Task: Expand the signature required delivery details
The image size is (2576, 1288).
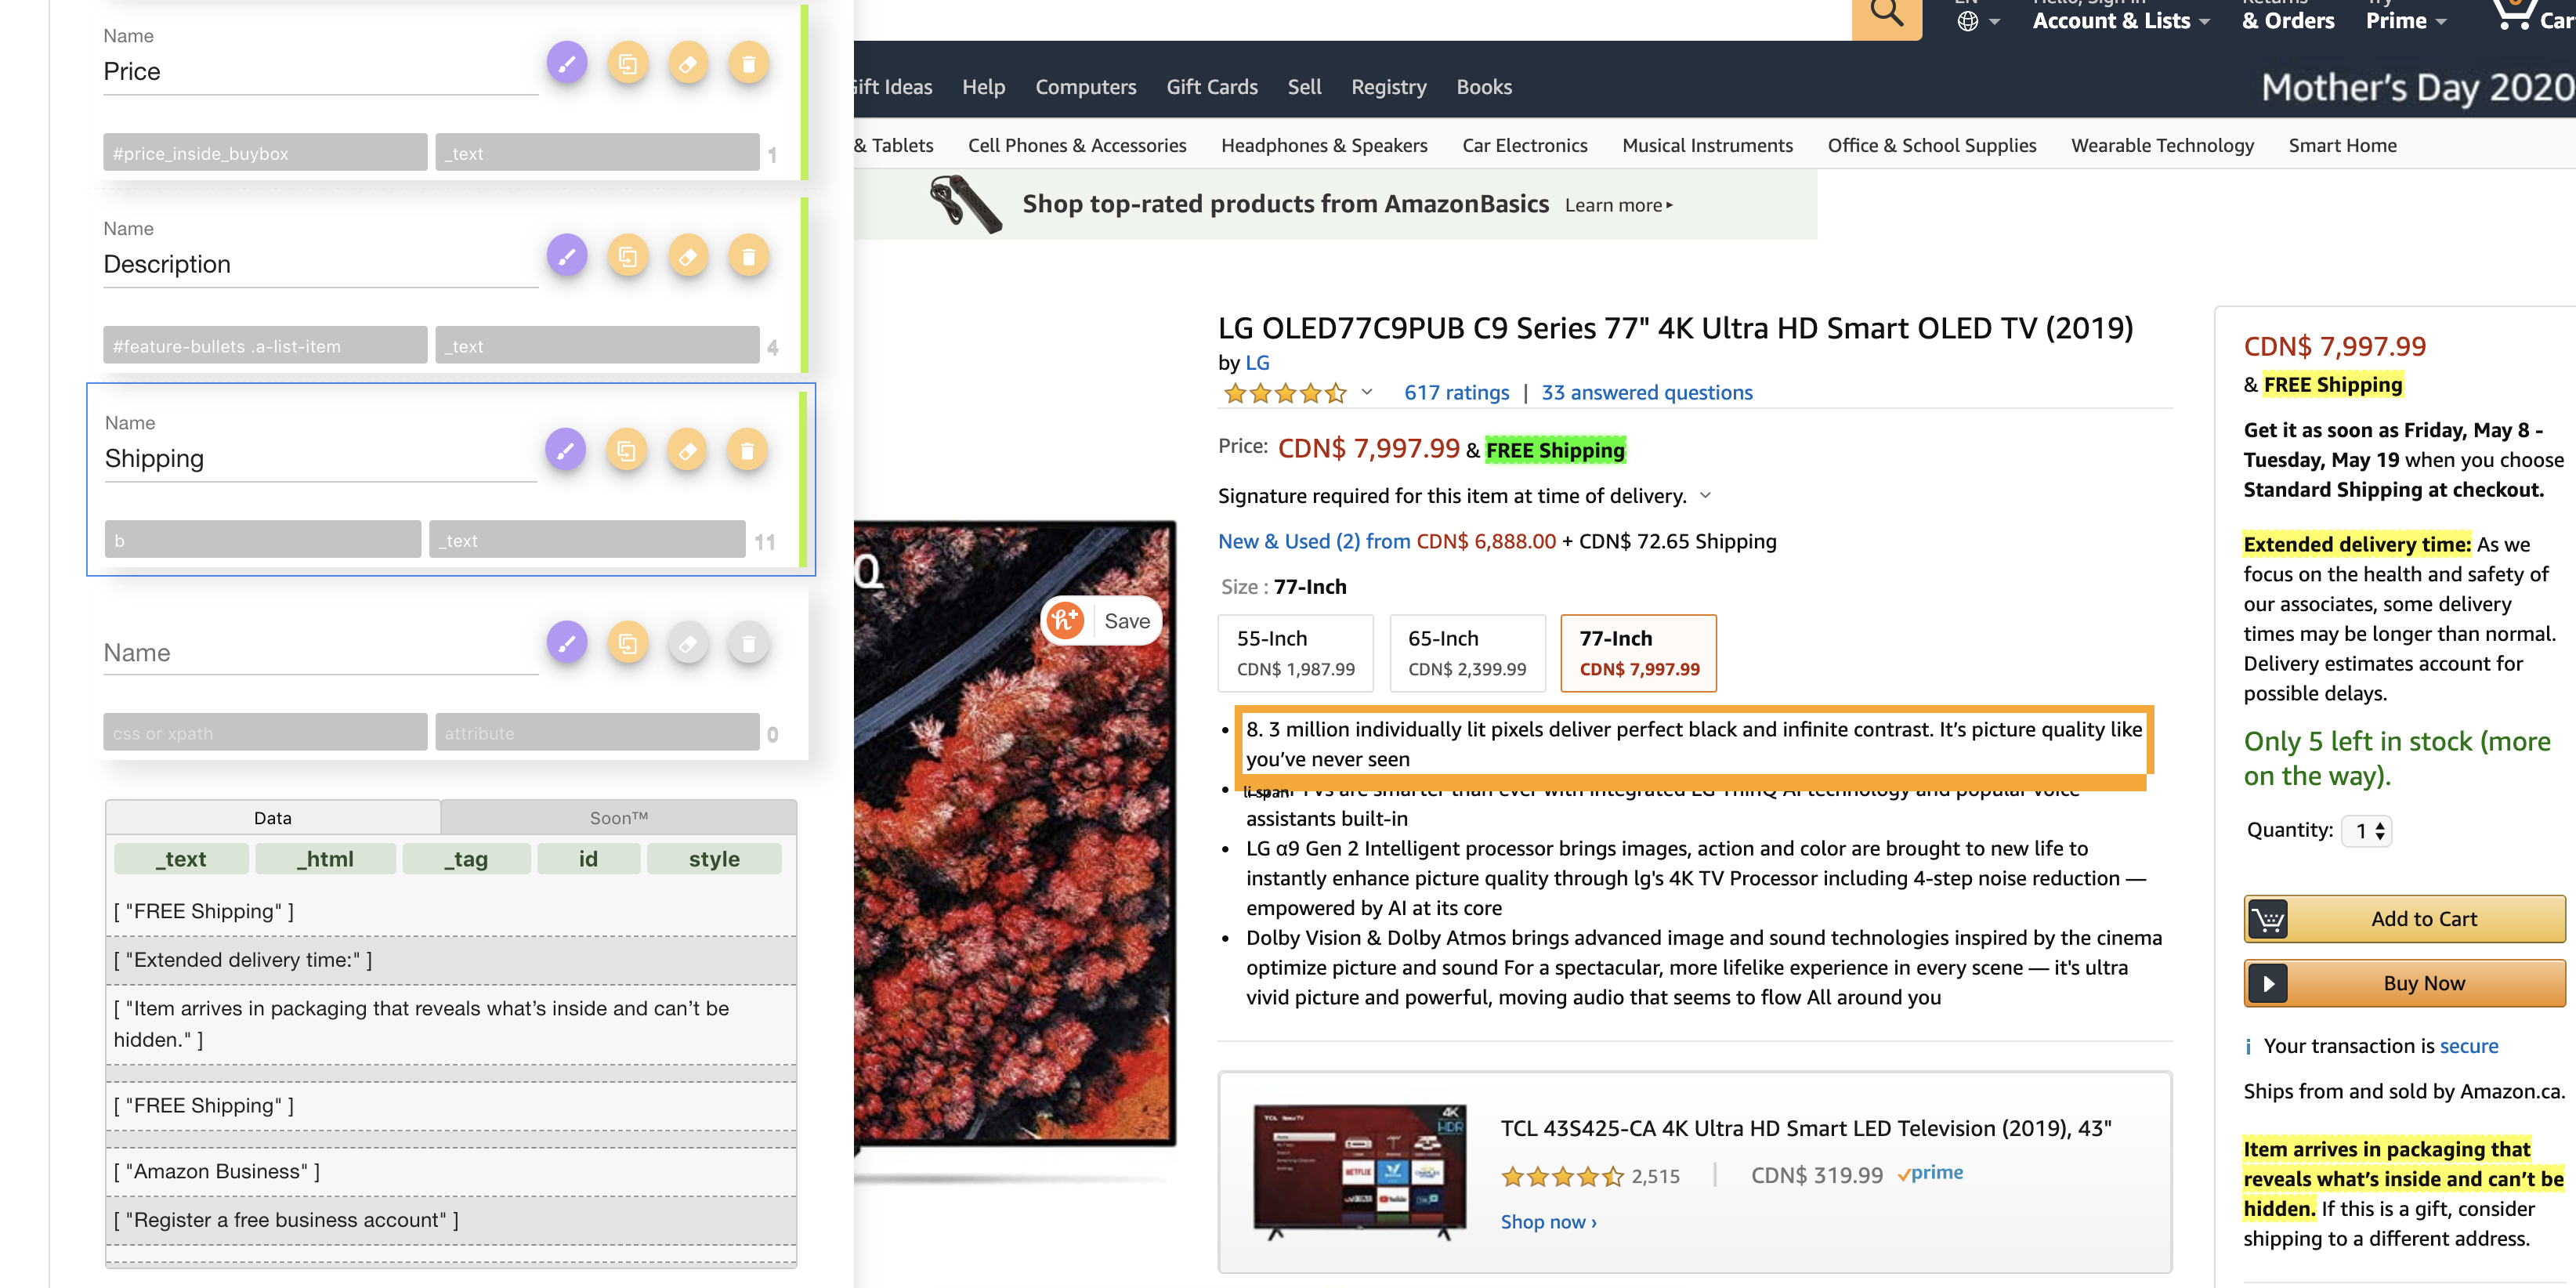Action: (x=1705, y=496)
